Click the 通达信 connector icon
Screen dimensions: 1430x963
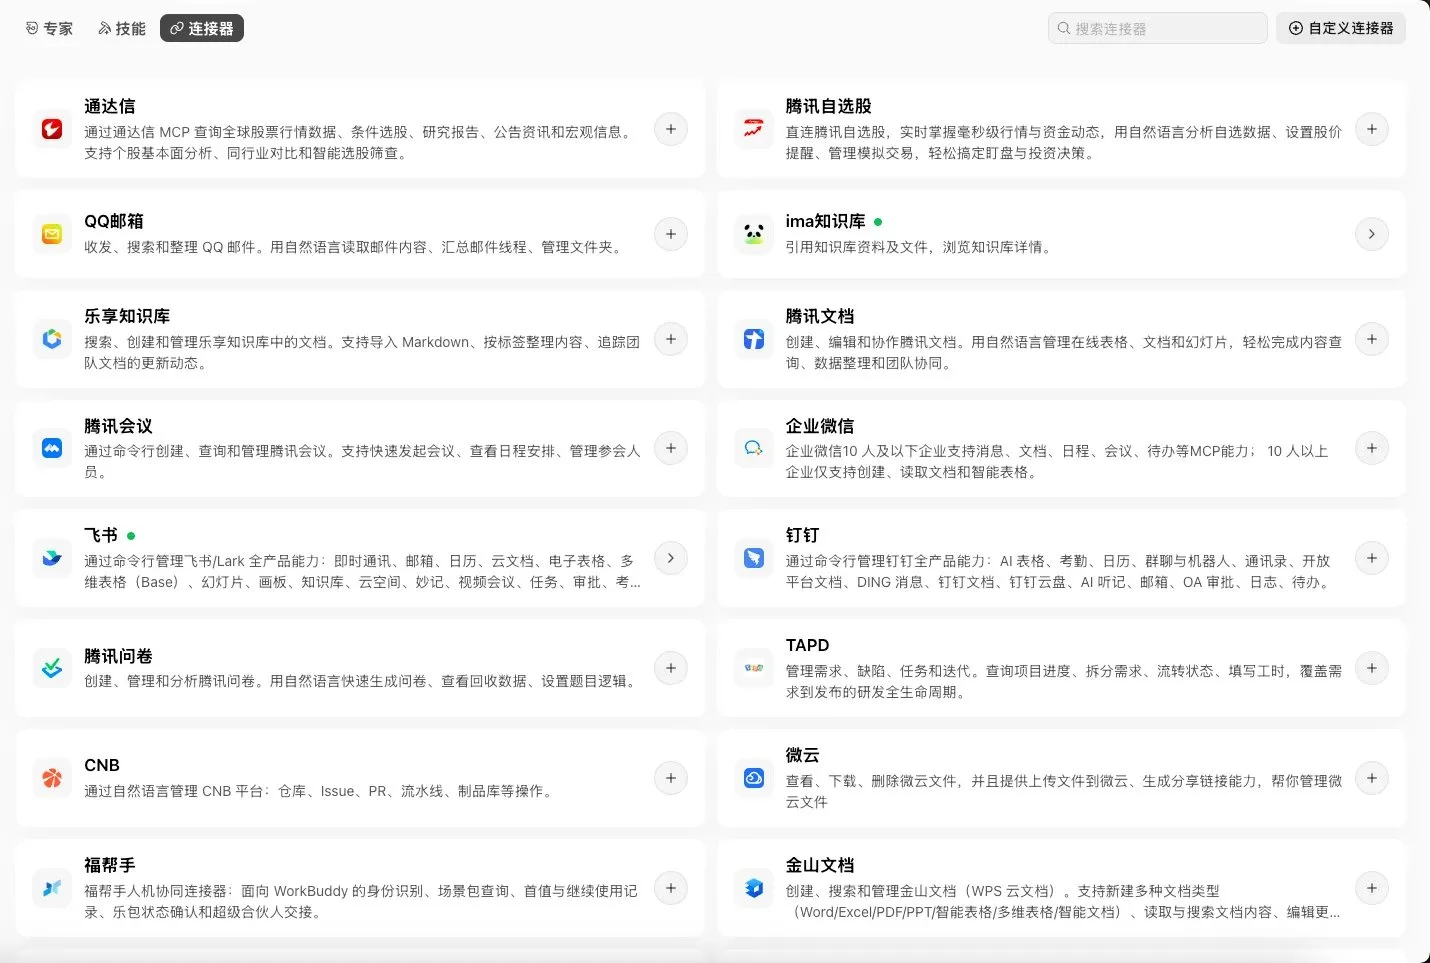[52, 129]
